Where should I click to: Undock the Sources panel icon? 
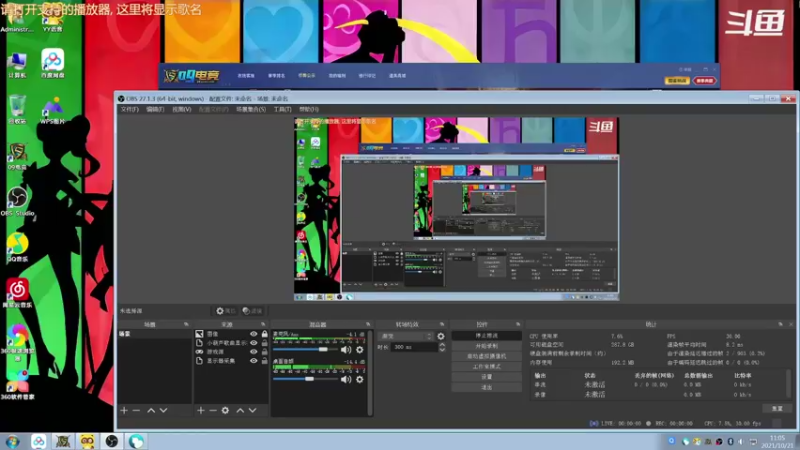[263, 324]
